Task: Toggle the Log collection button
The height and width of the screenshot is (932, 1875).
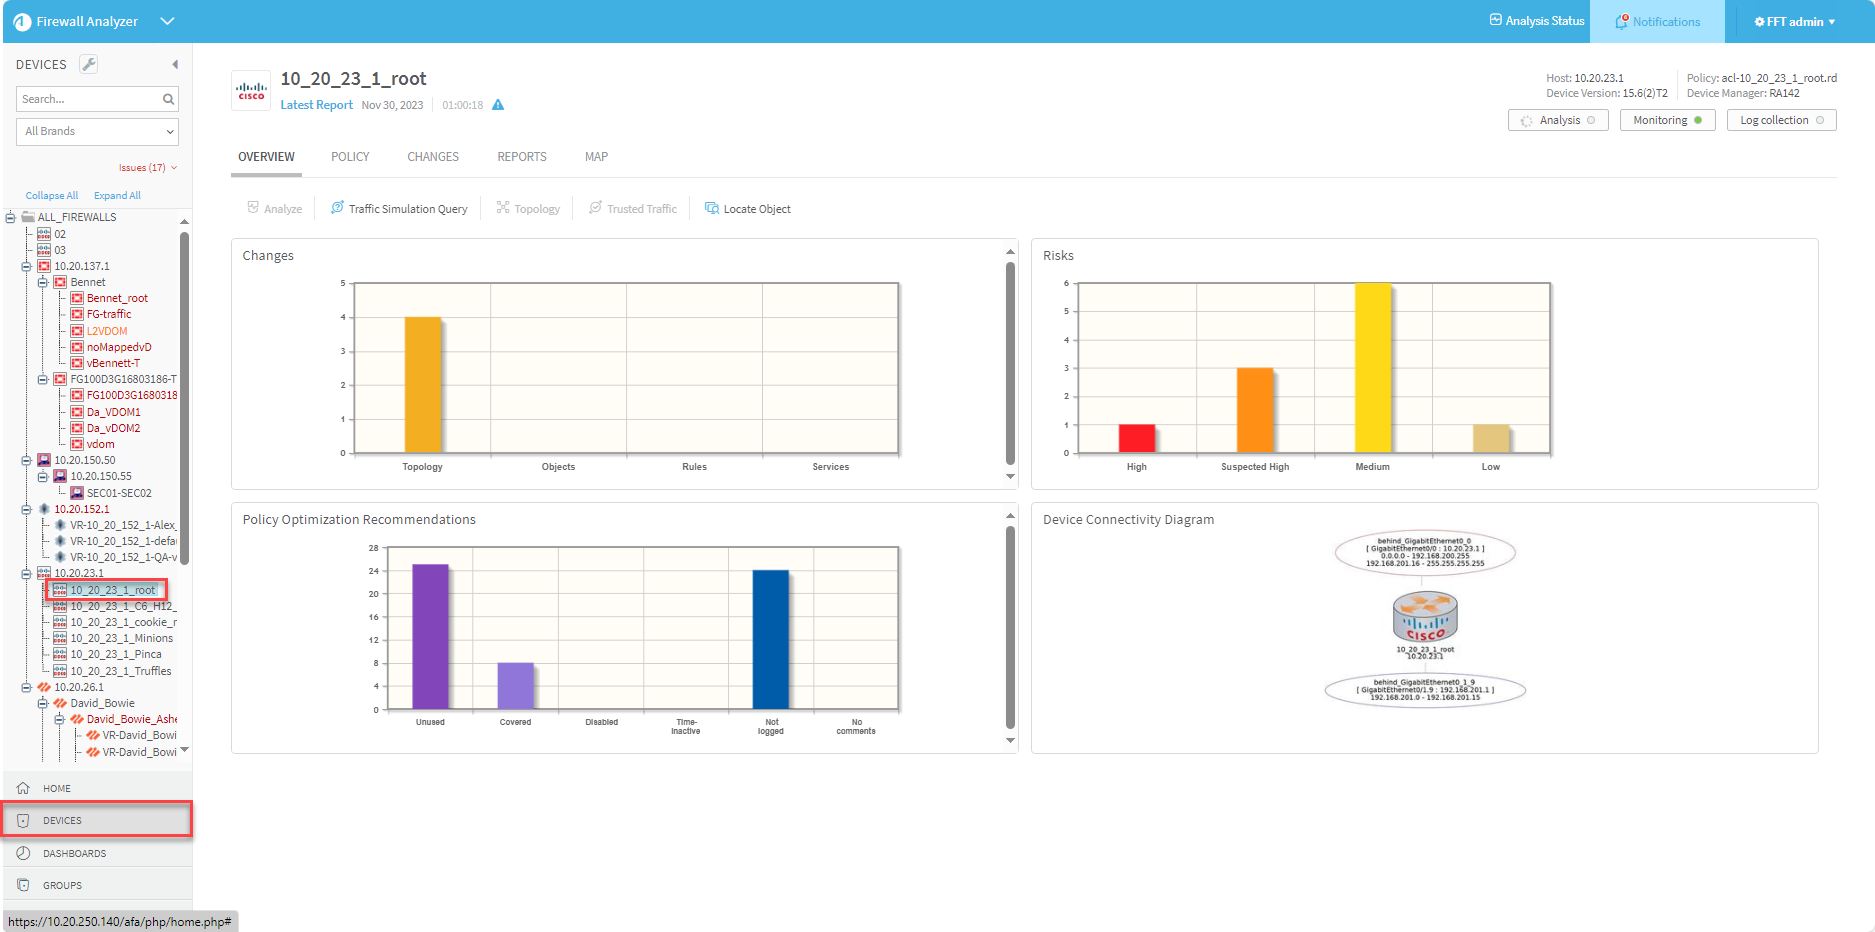Action: (x=1781, y=120)
